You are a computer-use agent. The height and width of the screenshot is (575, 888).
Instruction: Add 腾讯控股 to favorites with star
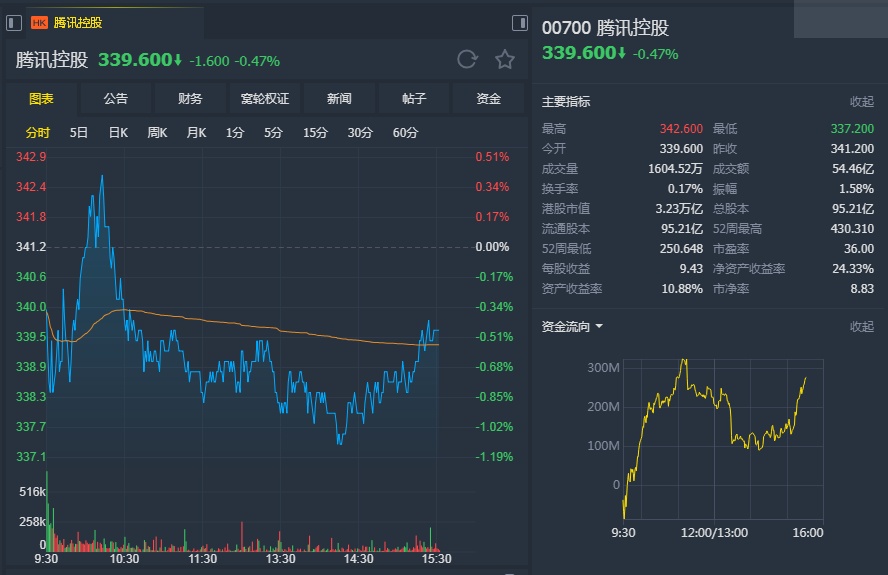tap(505, 60)
